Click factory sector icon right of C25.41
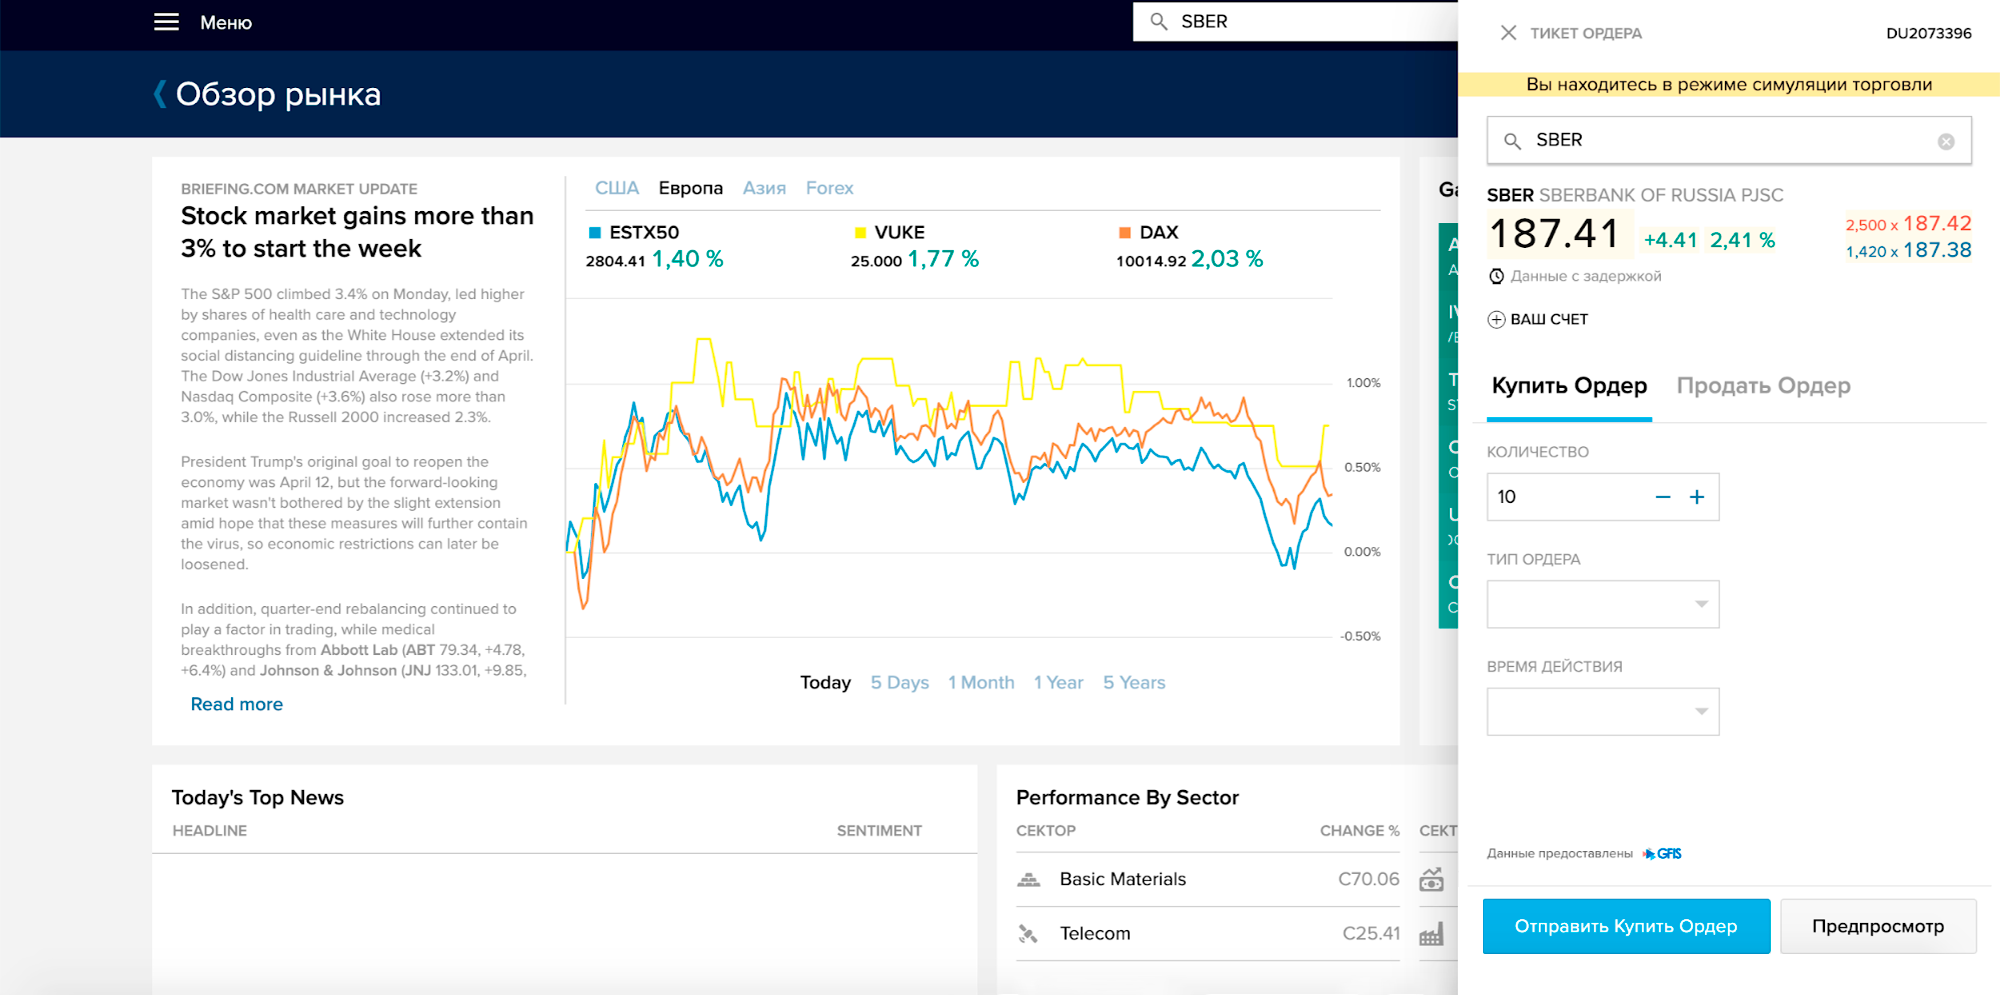Viewport: 2000px width, 995px height. [x=1432, y=934]
